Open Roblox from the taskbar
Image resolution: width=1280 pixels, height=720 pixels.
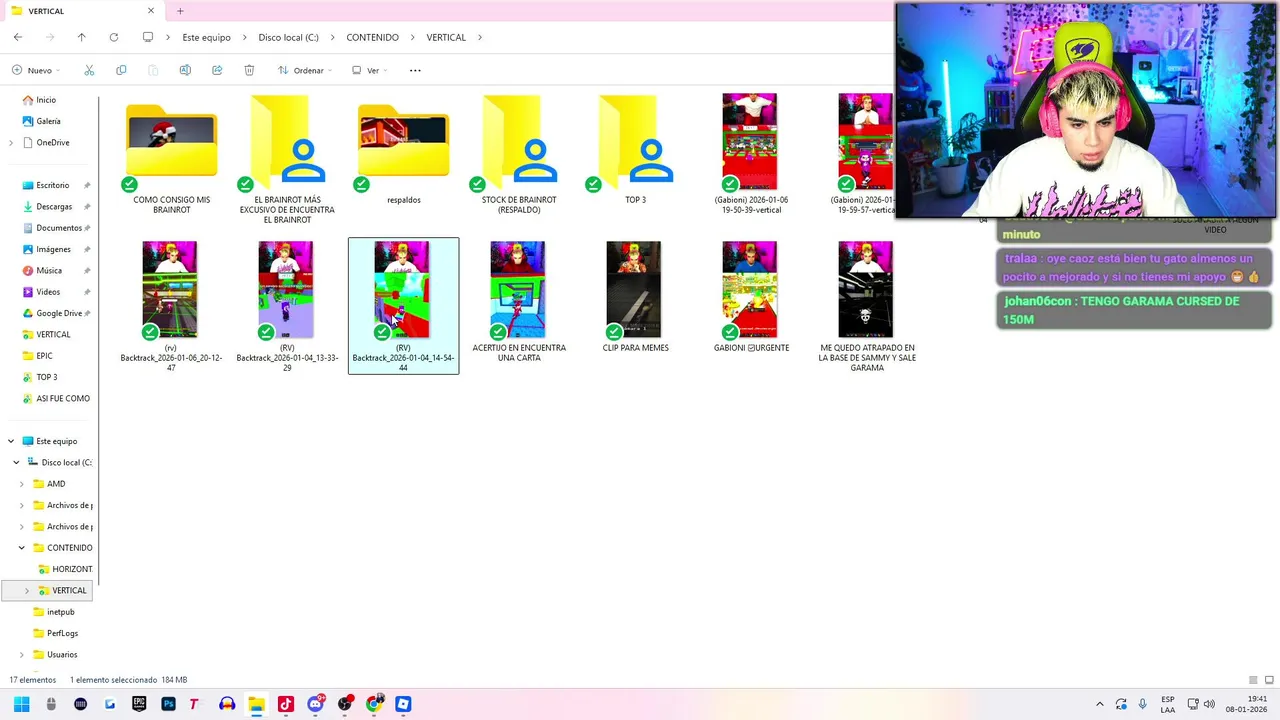[x=403, y=704]
